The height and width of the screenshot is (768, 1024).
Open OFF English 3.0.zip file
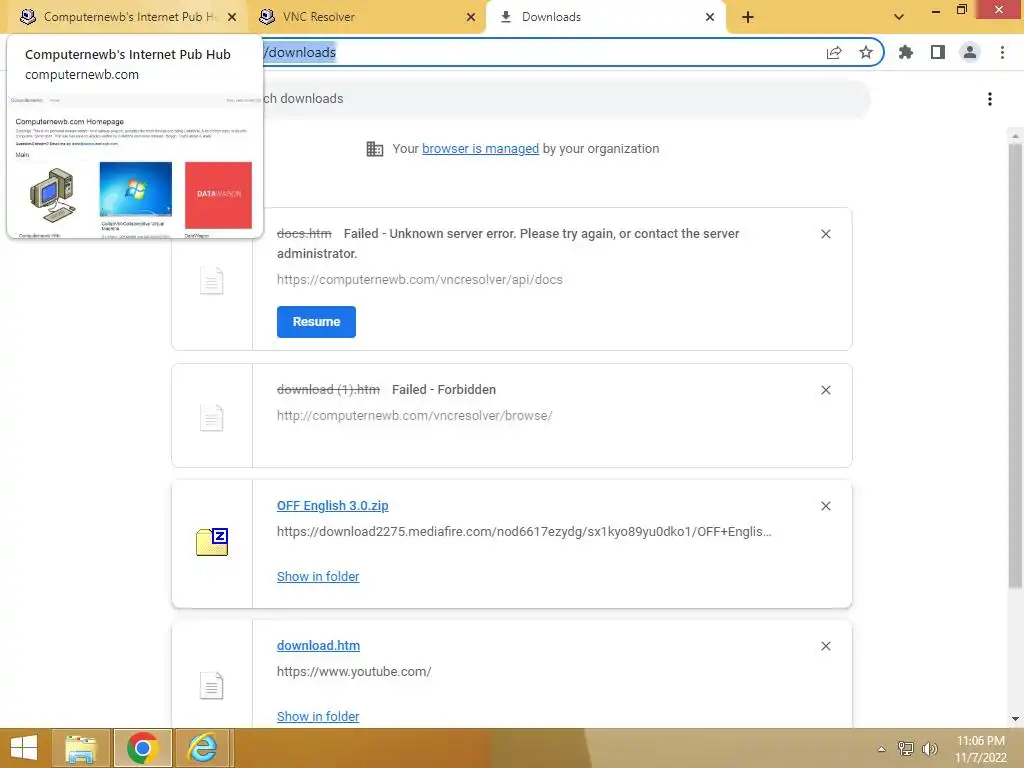coord(332,505)
